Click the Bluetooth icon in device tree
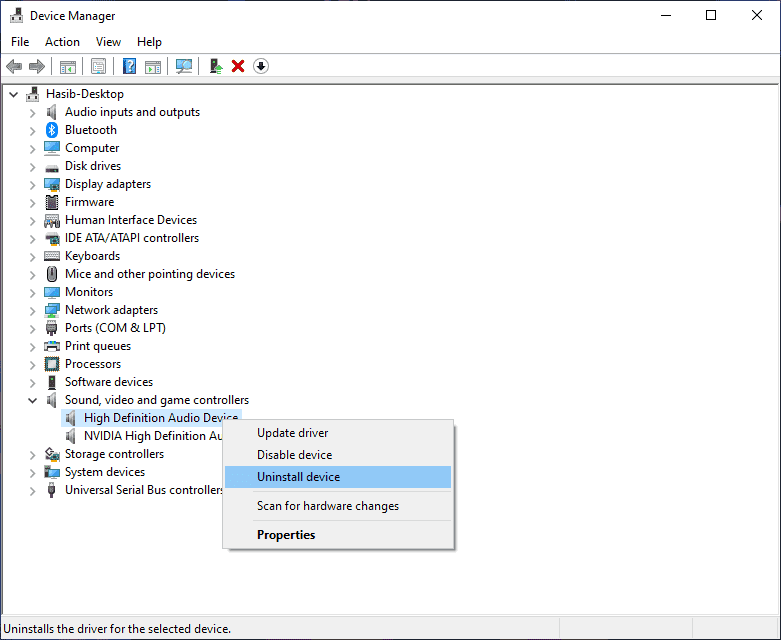 (52, 130)
